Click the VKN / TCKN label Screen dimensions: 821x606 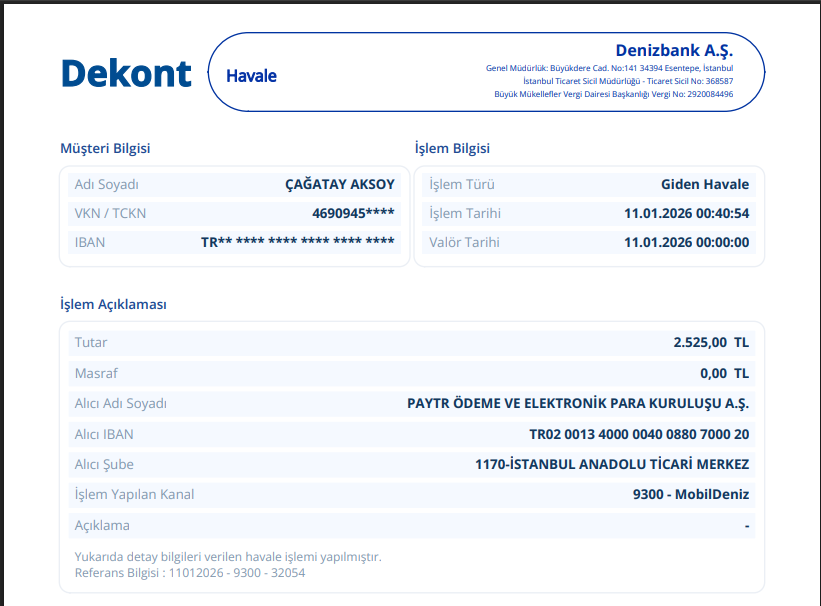pos(110,213)
